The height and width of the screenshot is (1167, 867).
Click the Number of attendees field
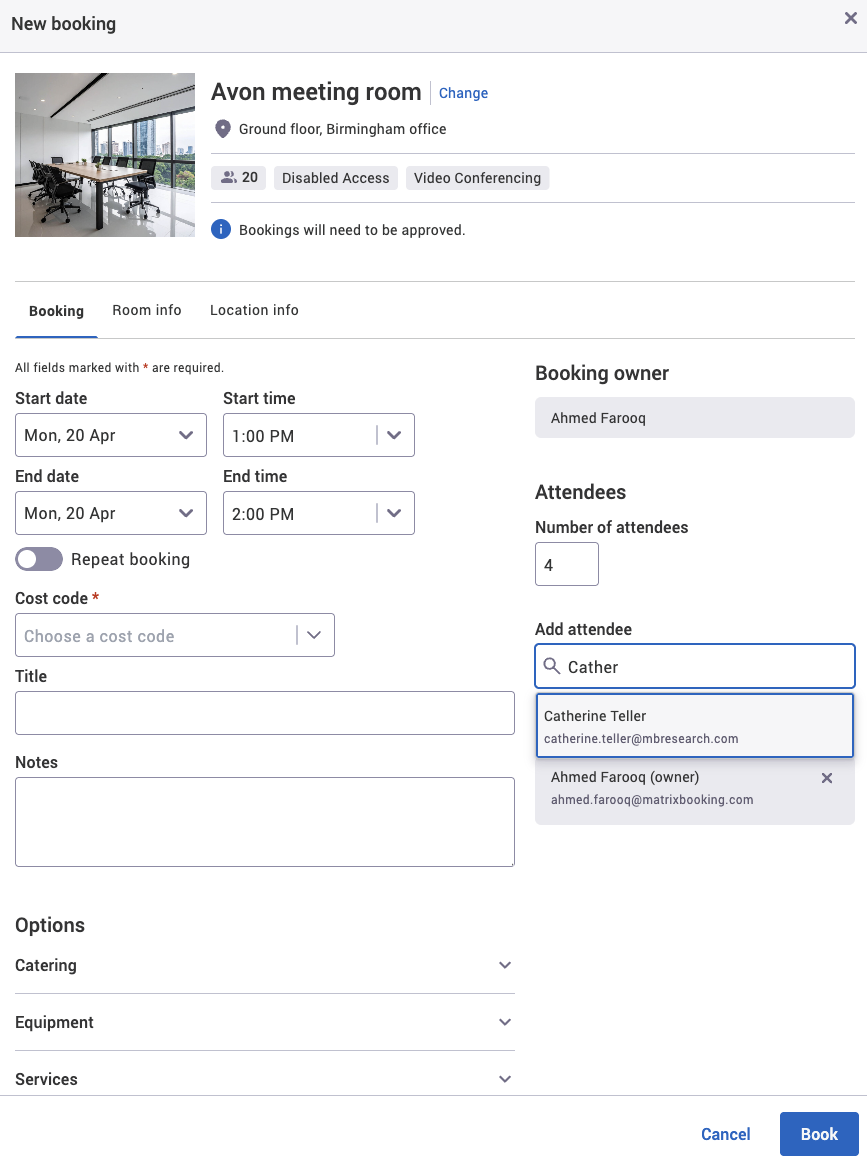tap(566, 564)
